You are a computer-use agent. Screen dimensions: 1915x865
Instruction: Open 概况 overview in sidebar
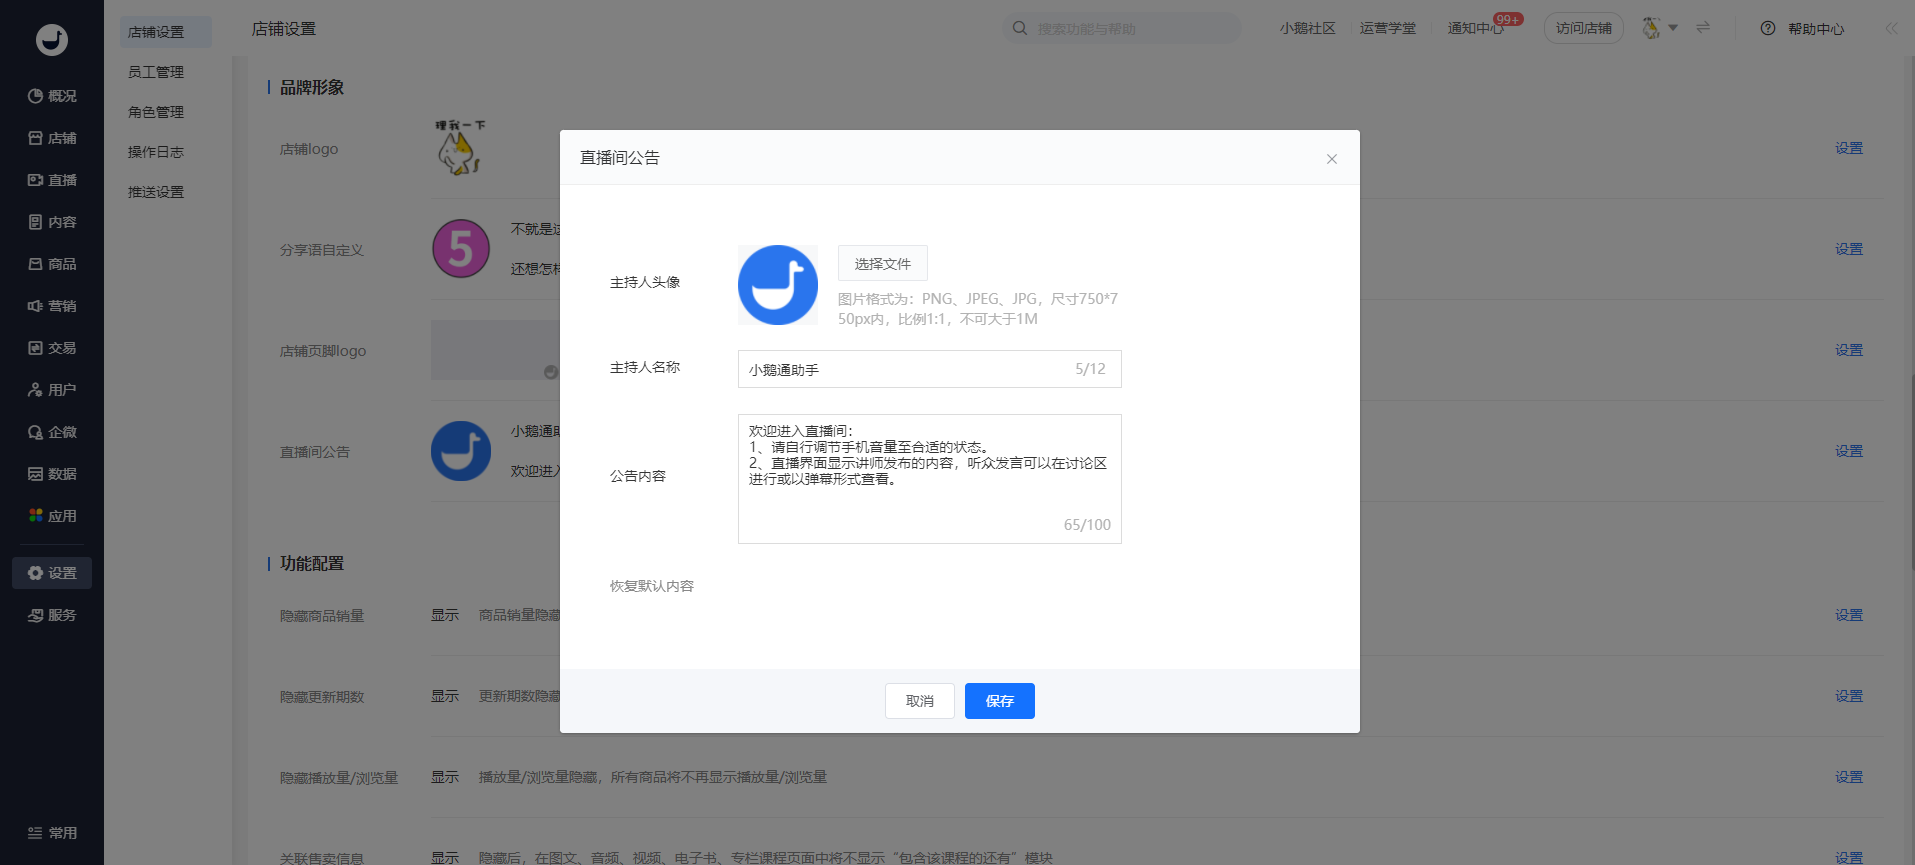click(52, 96)
